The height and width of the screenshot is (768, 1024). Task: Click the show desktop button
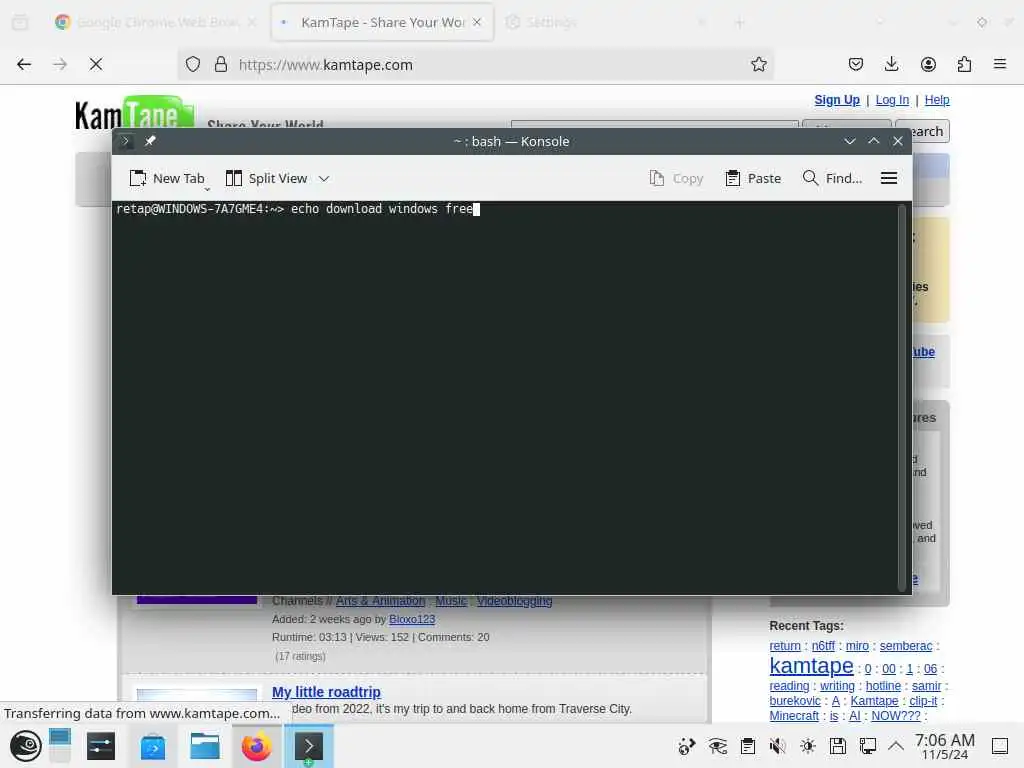[1000, 746]
